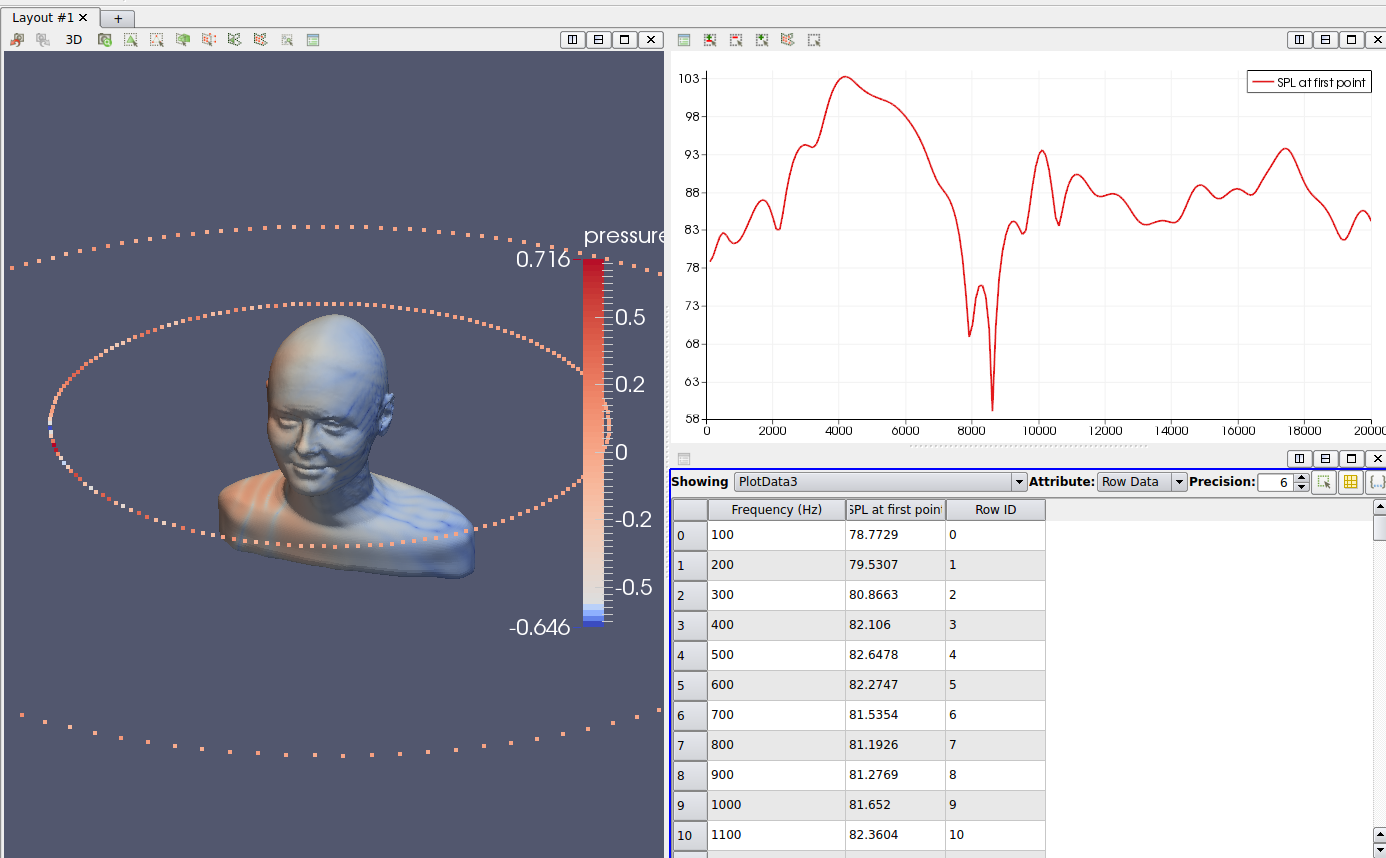Decrease the Precision value with down arrow
The height and width of the screenshot is (858, 1386).
pos(1301,487)
